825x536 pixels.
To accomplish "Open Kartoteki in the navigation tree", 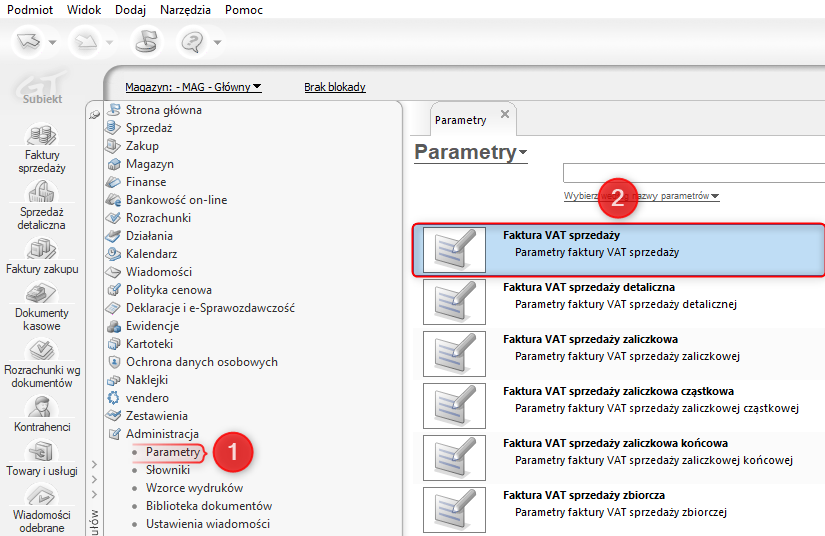I will point(150,343).
